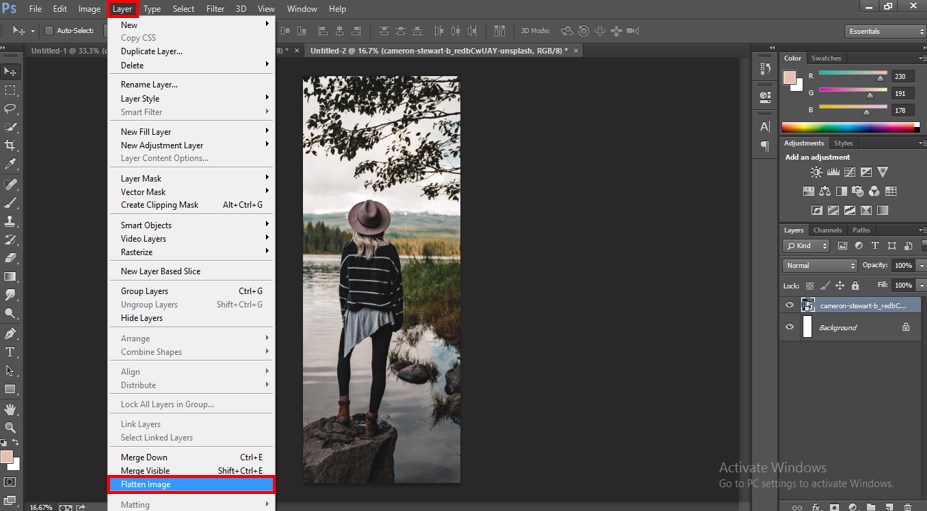Toggle the Auto-Select checkbox
Viewport: 927px width, 511px height.
point(49,31)
